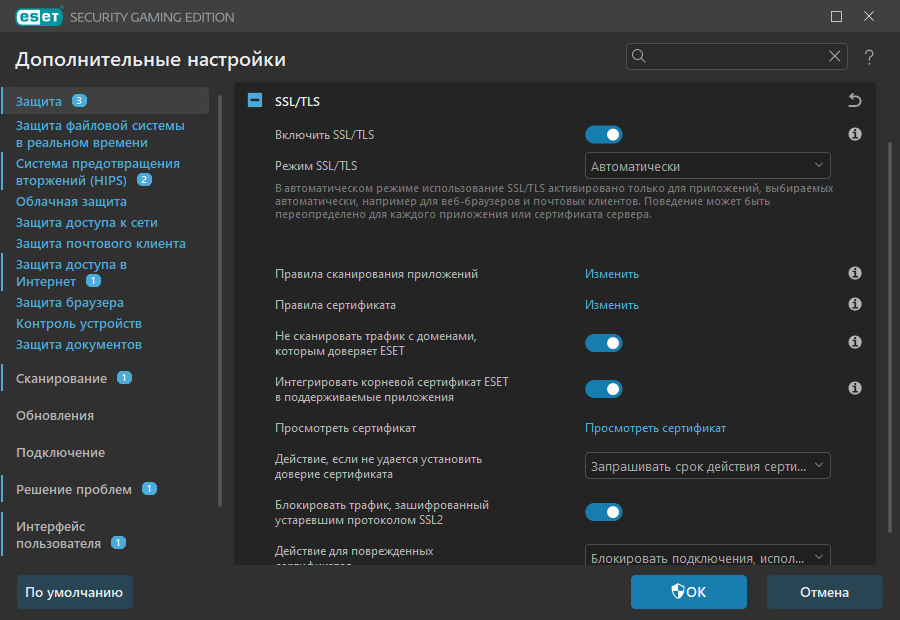Select Интерфейс пользователя category
Screen dimensions: 900x620
click(58, 534)
